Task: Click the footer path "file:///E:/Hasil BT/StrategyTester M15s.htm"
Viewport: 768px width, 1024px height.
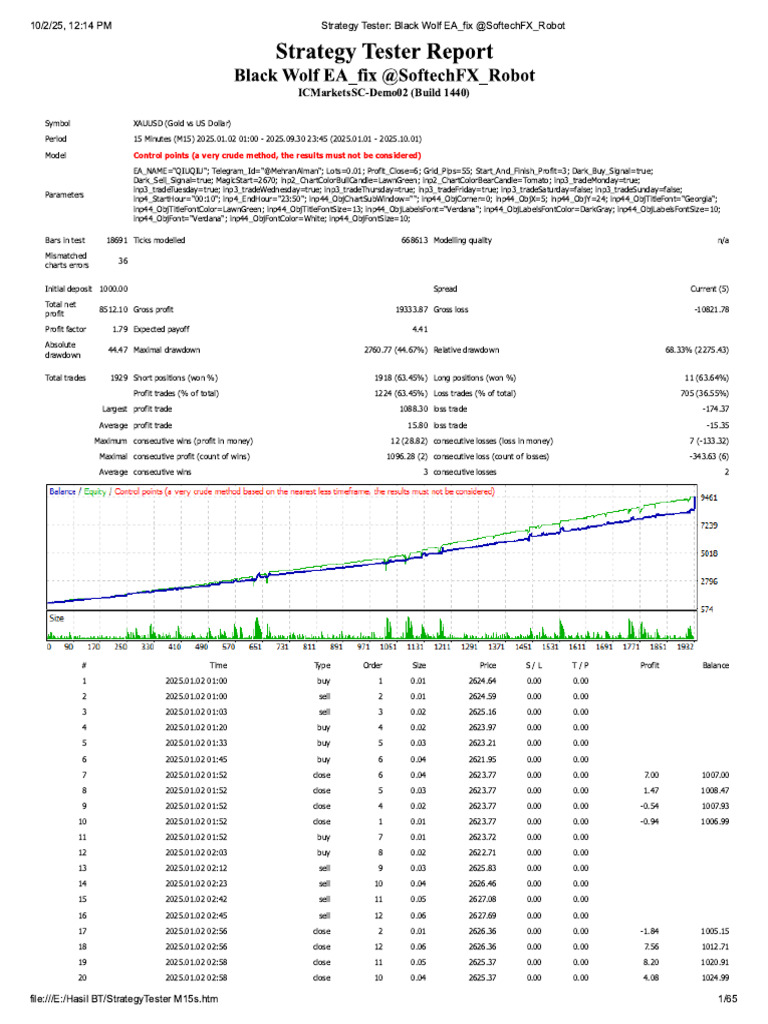Action: 124,999
